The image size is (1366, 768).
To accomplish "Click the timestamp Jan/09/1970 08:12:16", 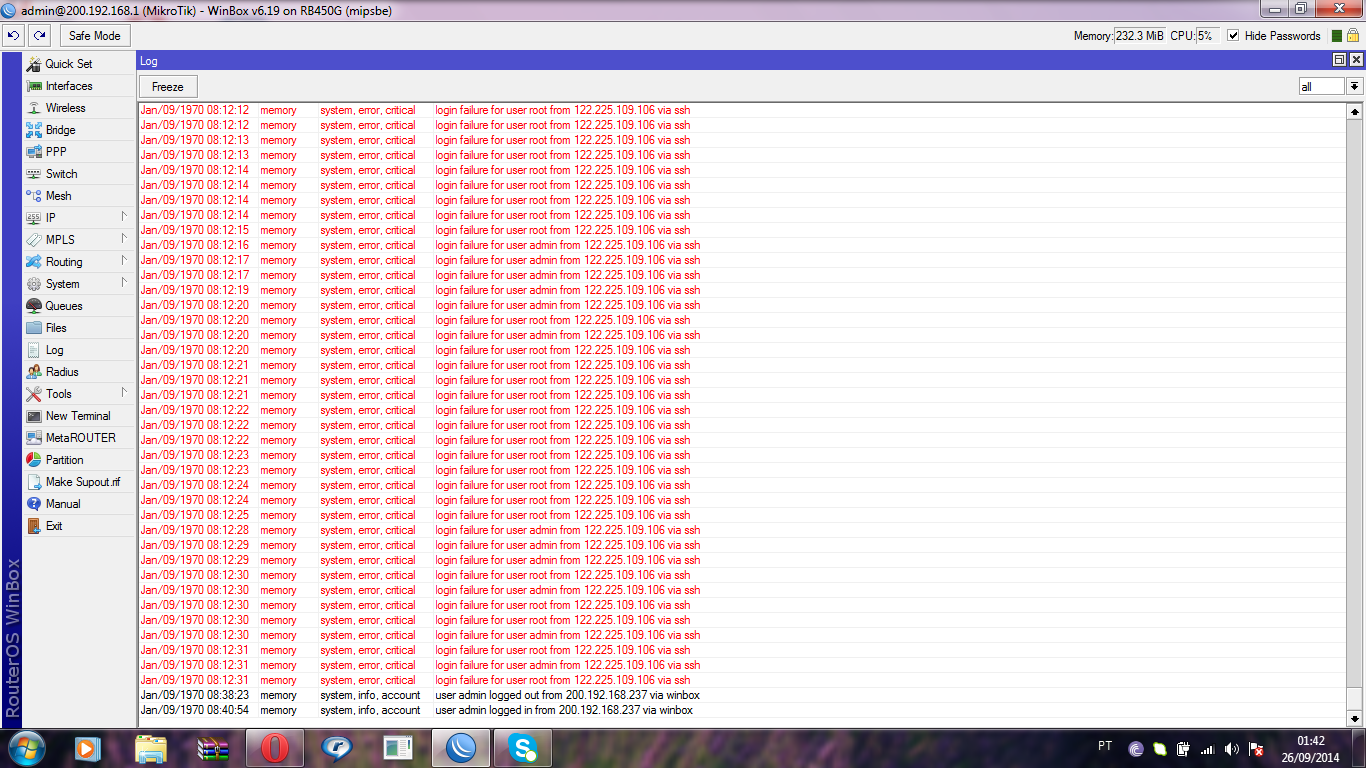I will 195,245.
